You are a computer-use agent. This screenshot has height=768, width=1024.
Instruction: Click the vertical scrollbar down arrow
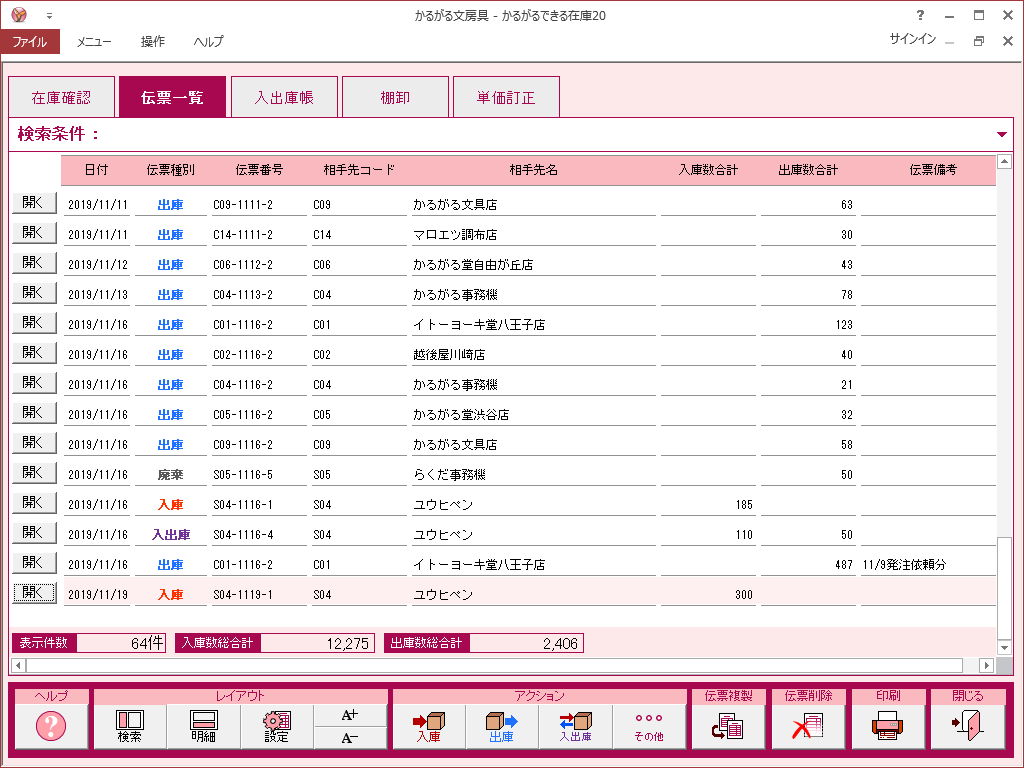(x=1004, y=648)
